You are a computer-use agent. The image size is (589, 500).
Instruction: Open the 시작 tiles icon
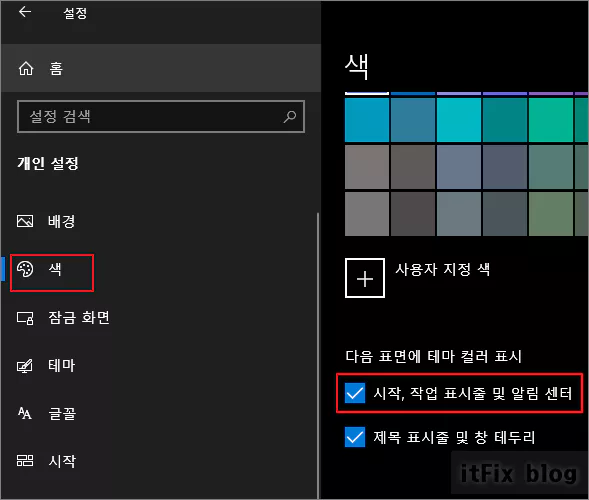click(x=25, y=461)
